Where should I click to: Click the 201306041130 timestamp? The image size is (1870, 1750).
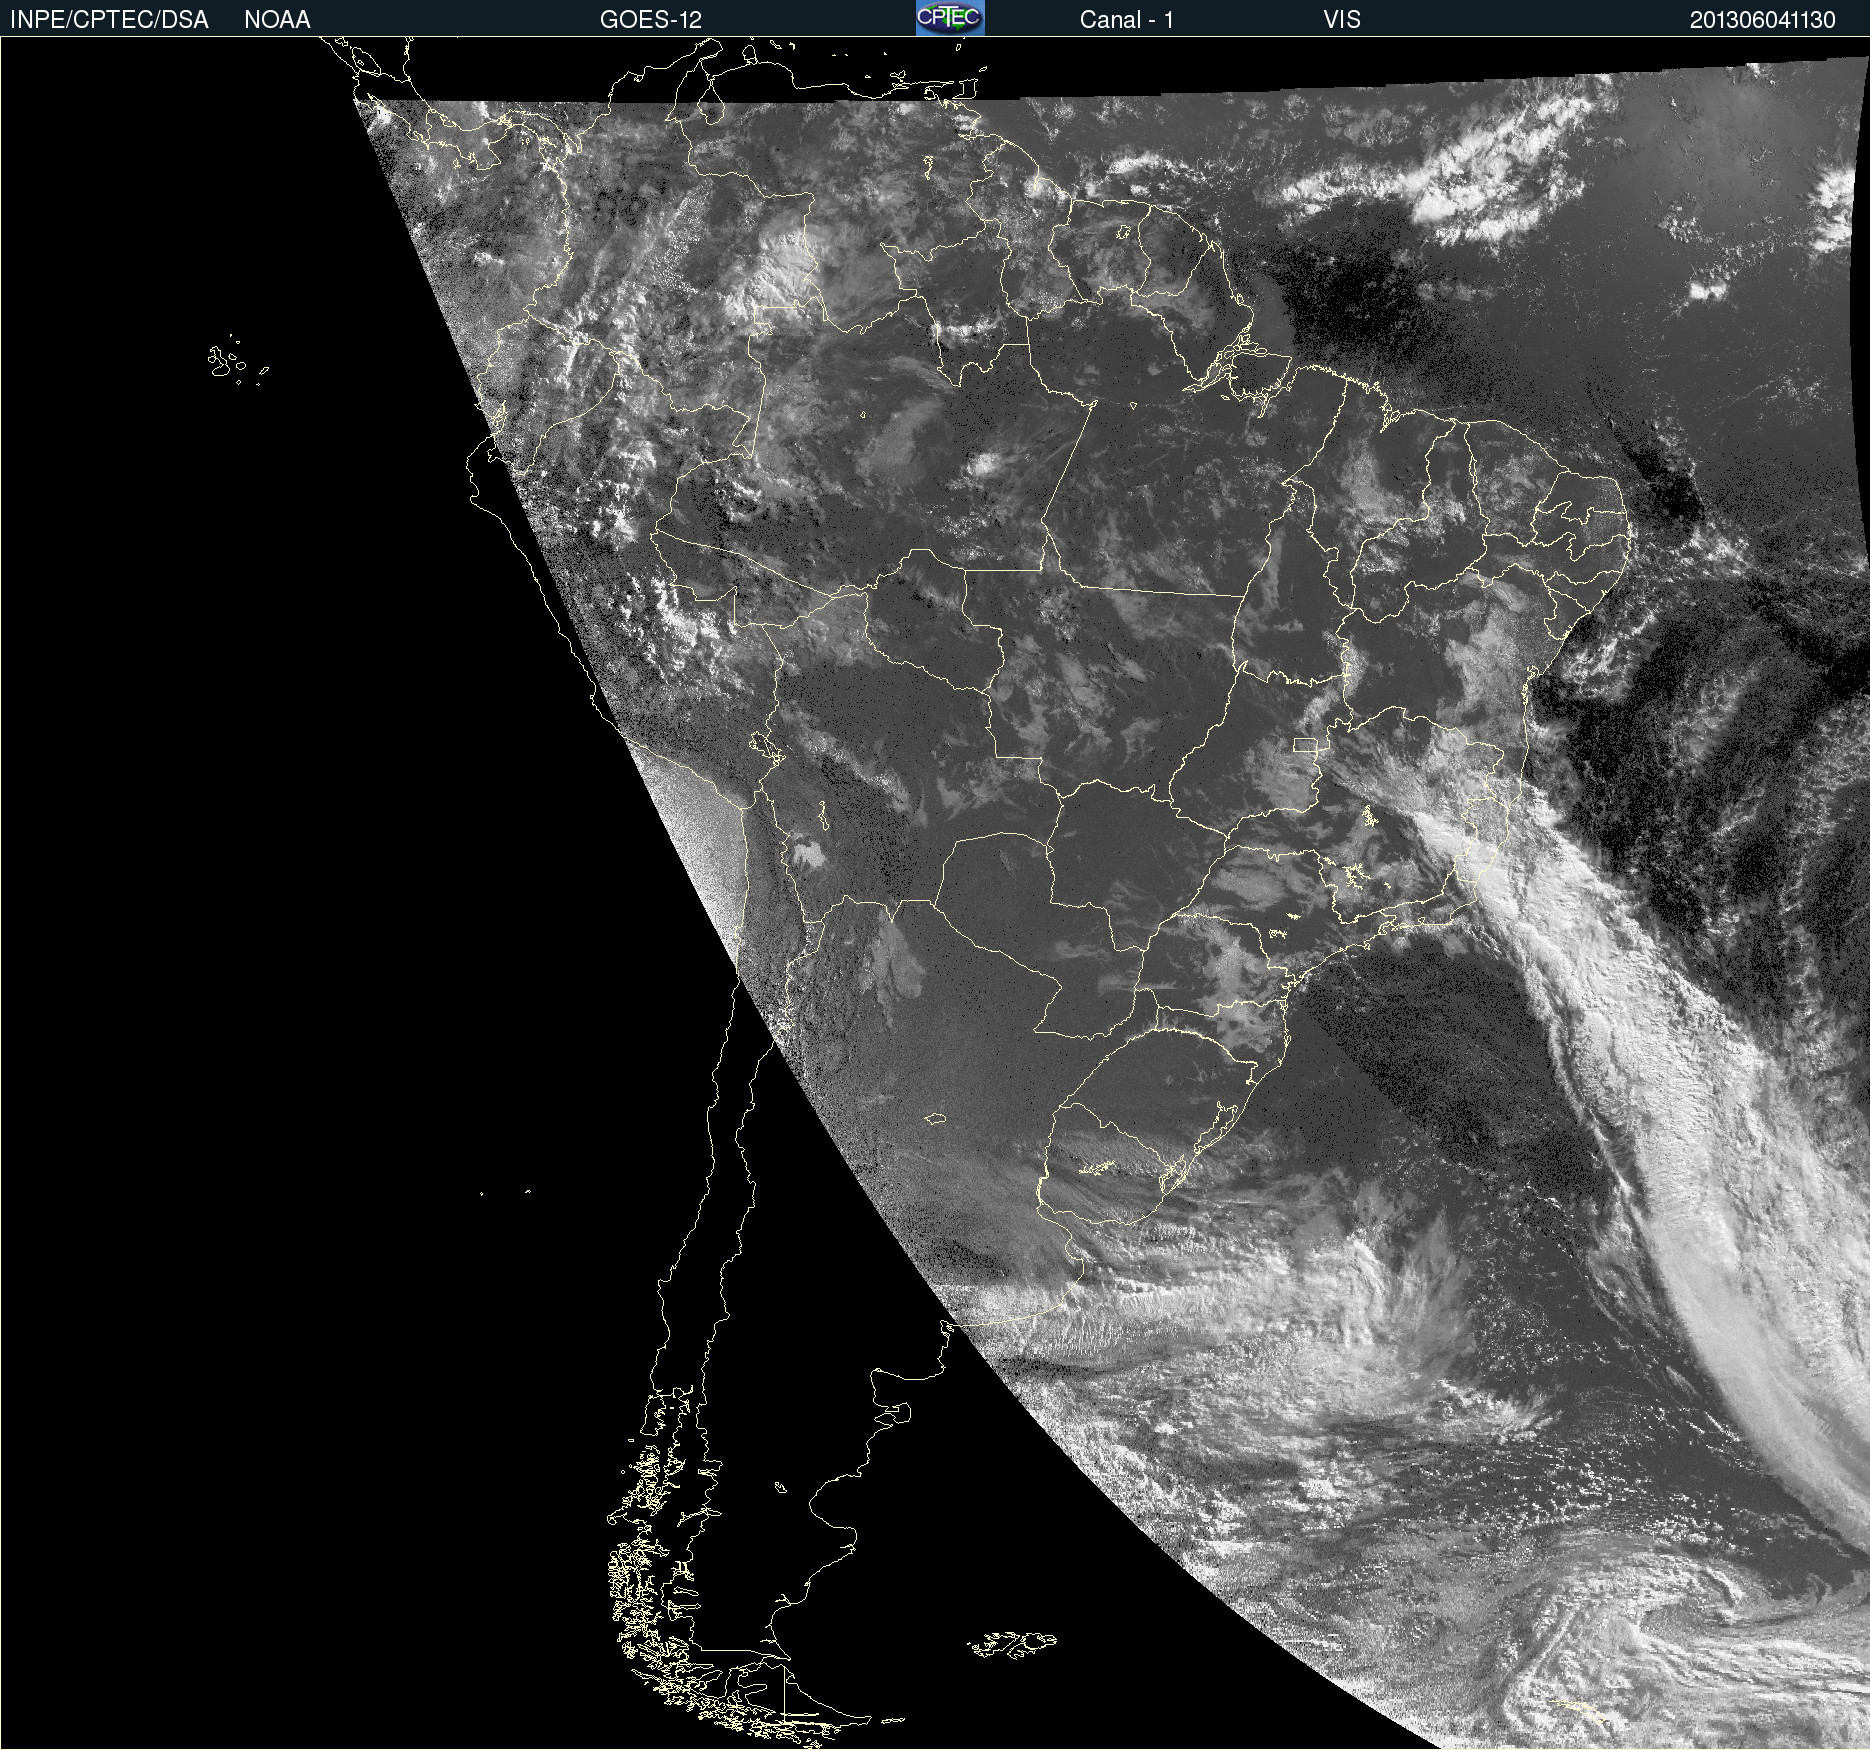1763,20
